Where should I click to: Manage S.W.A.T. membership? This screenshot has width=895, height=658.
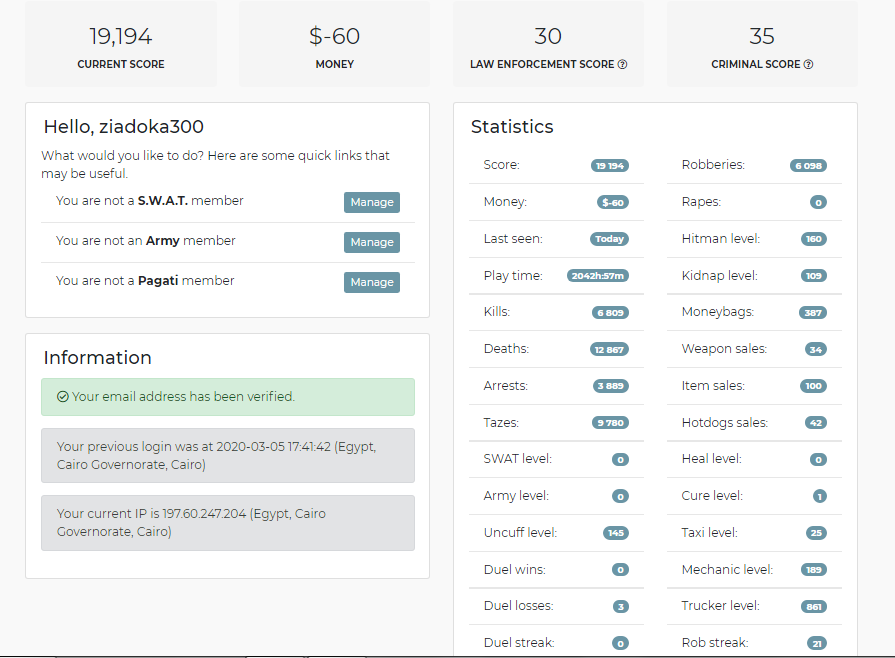point(372,202)
